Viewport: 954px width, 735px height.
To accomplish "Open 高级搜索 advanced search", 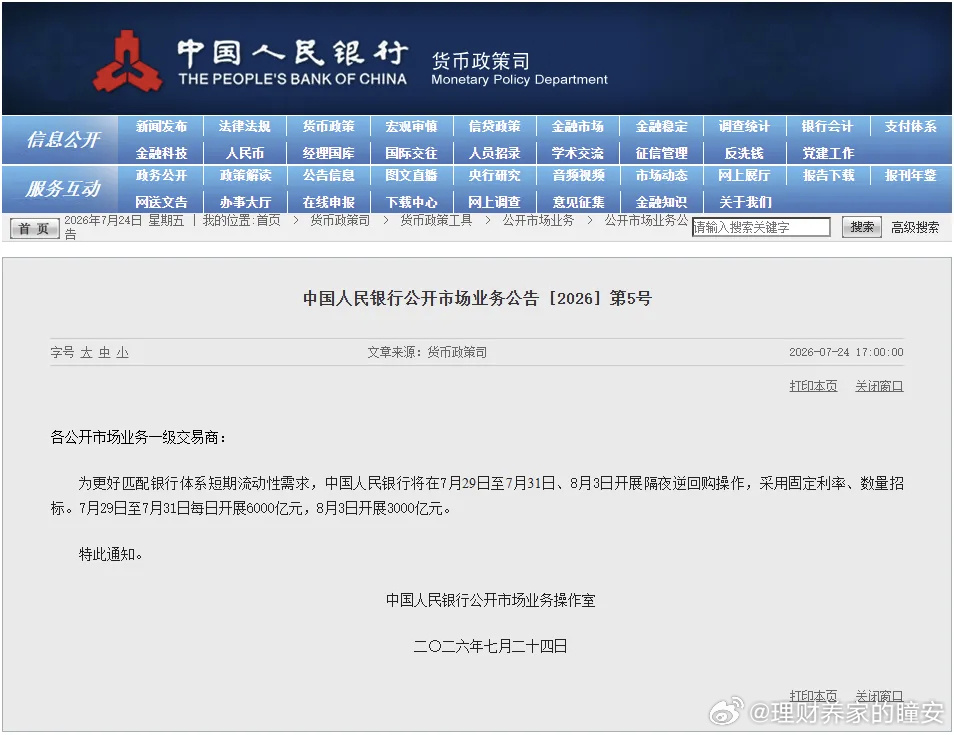I will pos(915,228).
